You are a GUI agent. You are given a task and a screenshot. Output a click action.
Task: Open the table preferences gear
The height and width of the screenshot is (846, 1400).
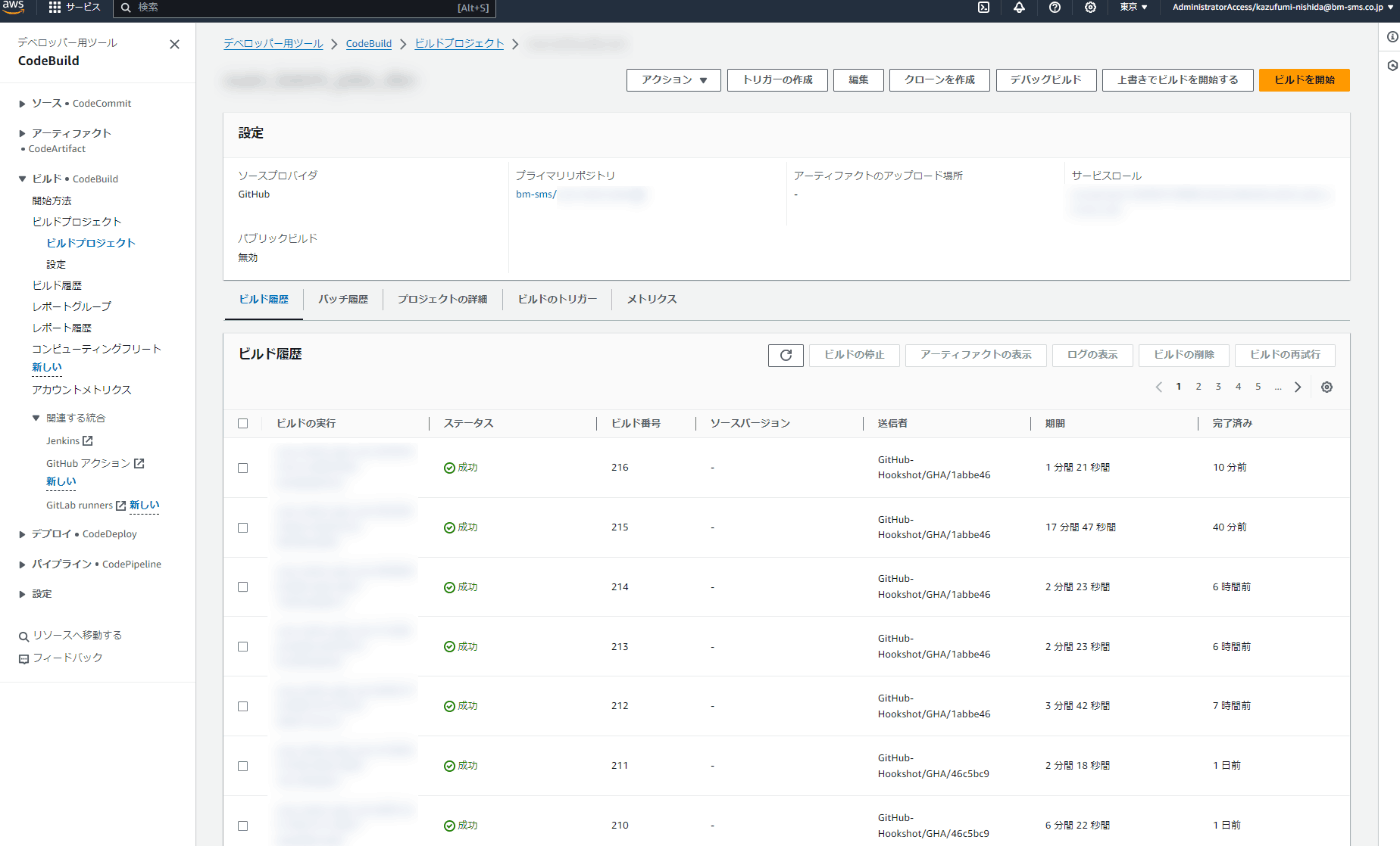1327,387
